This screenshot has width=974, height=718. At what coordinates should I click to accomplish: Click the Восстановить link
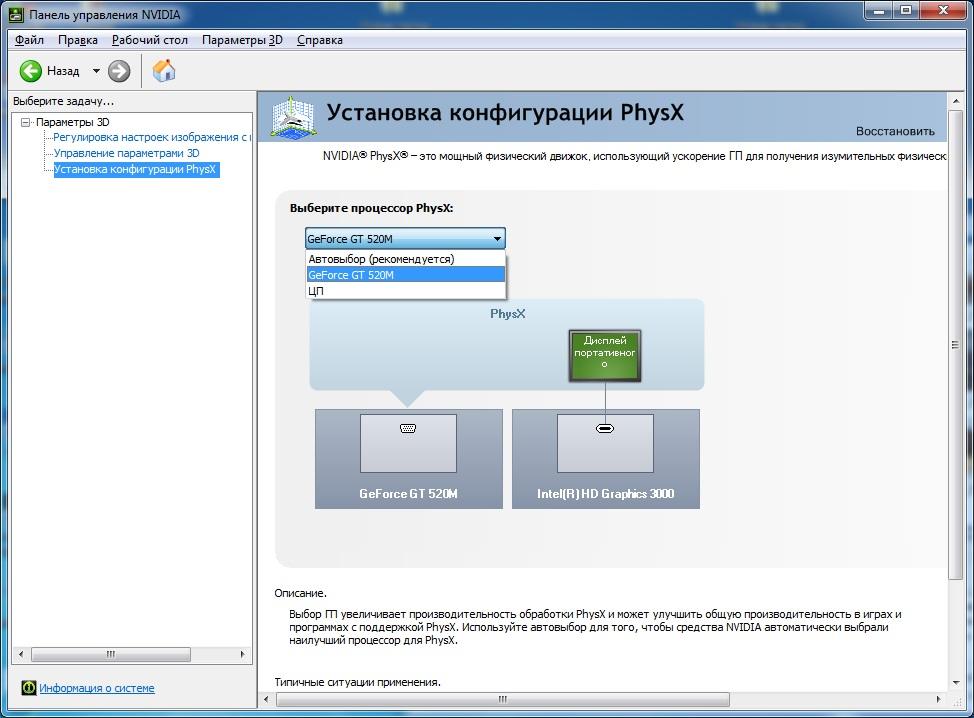(895, 131)
